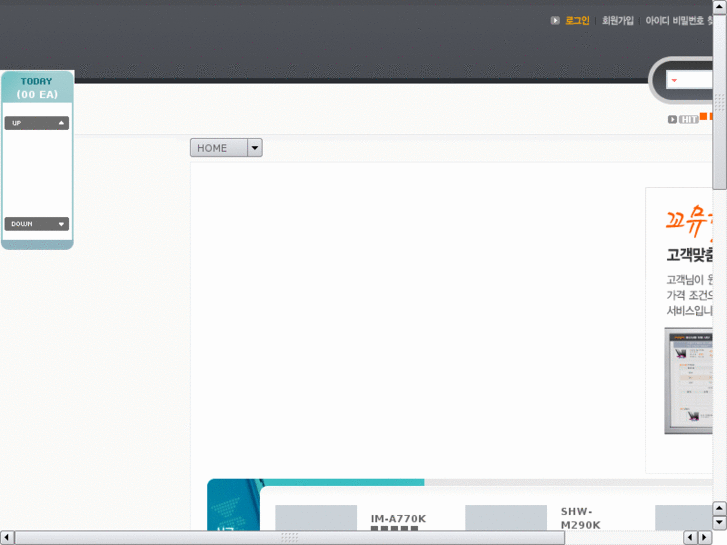
Task: Click the UP button in the TODAY panel
Action: (37, 123)
